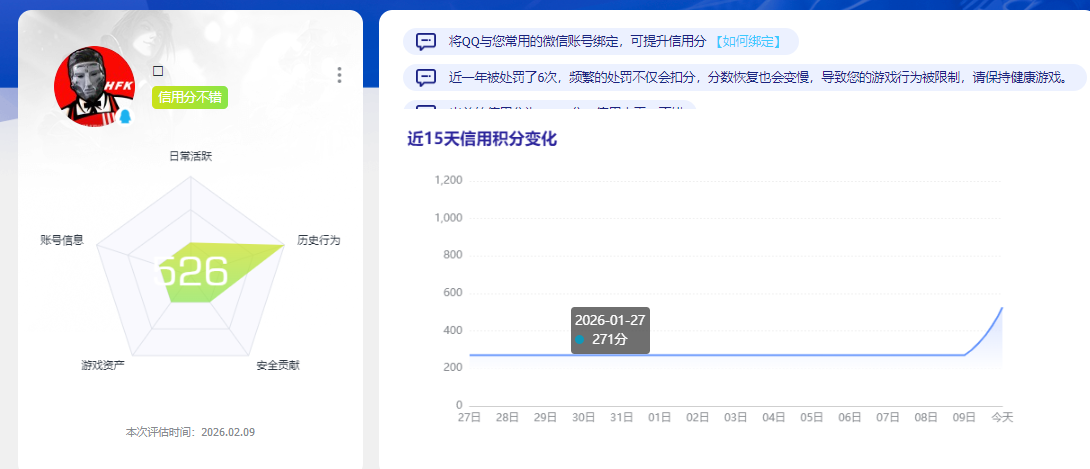Click the 信用分不错 badge
The image size is (1090, 469).
(190, 97)
